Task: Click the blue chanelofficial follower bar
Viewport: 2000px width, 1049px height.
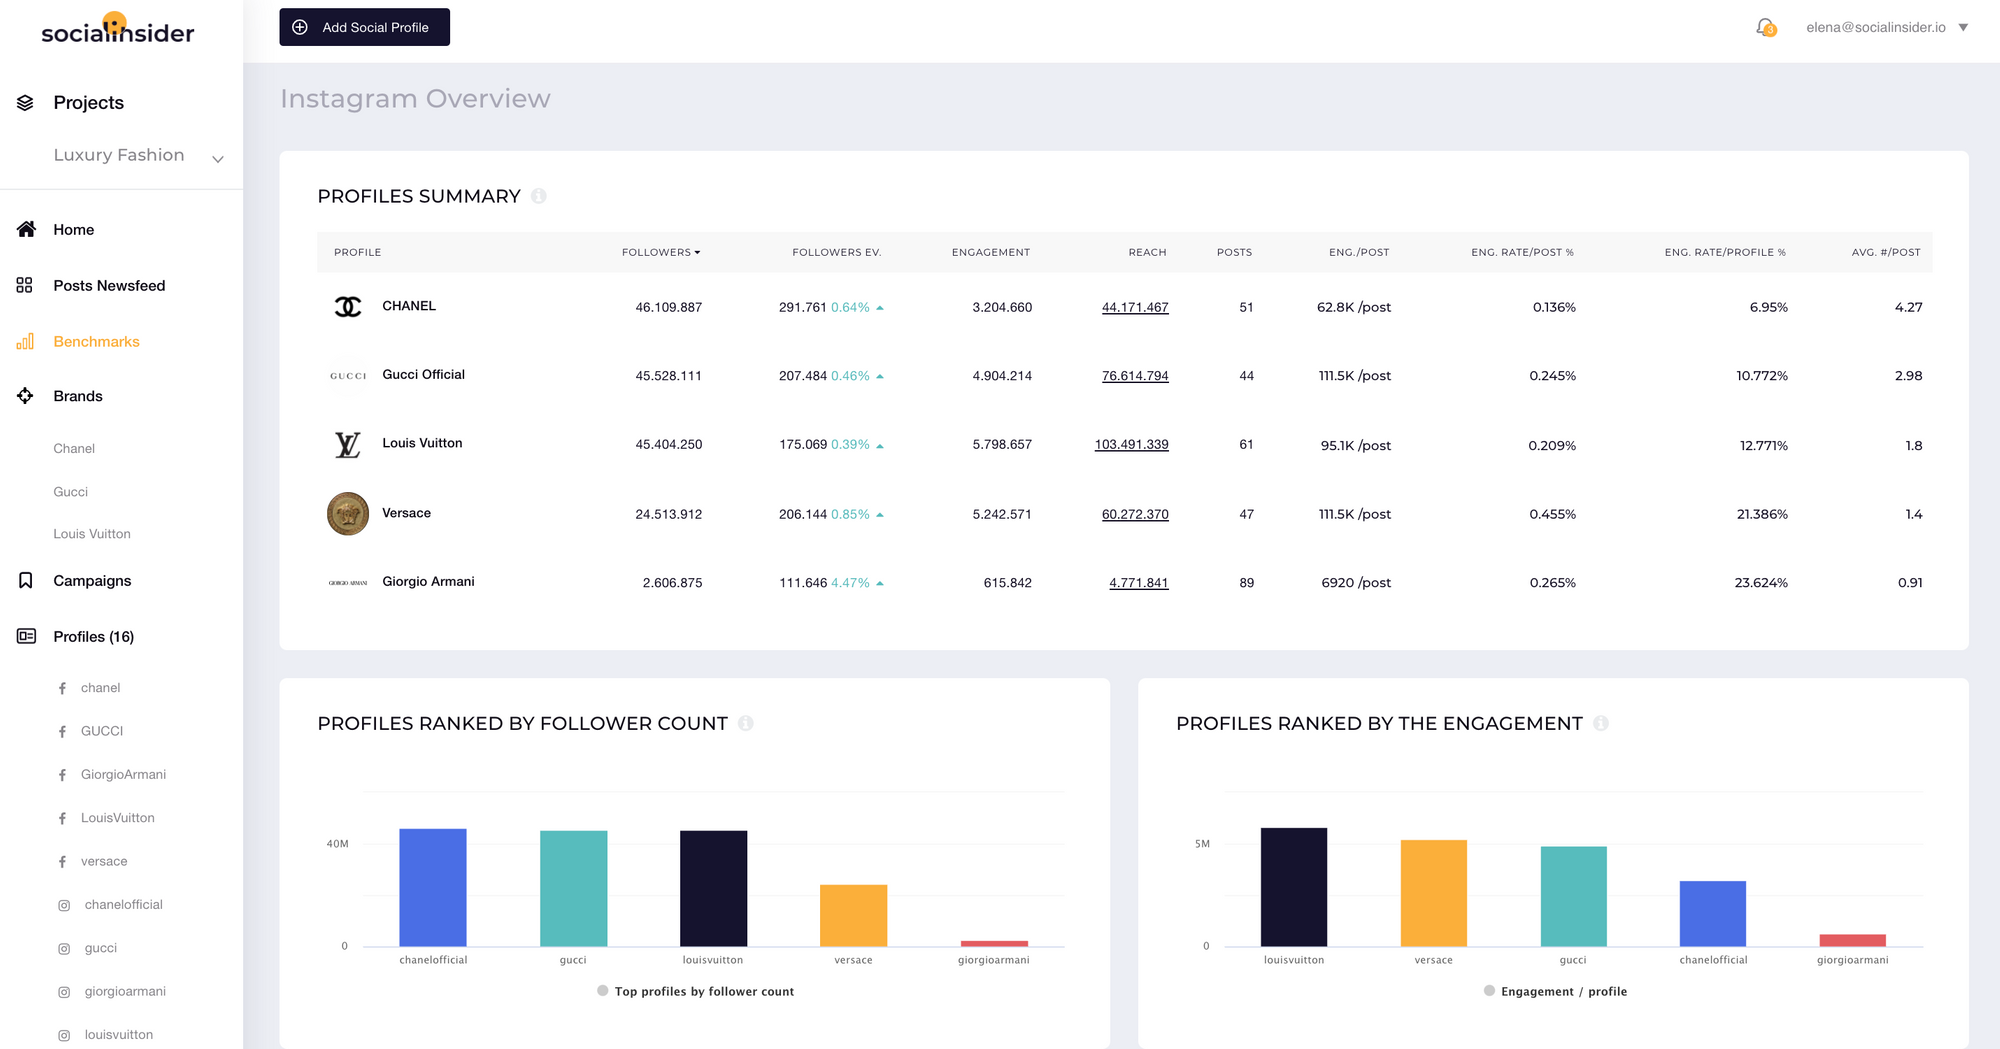Action: coord(433,887)
